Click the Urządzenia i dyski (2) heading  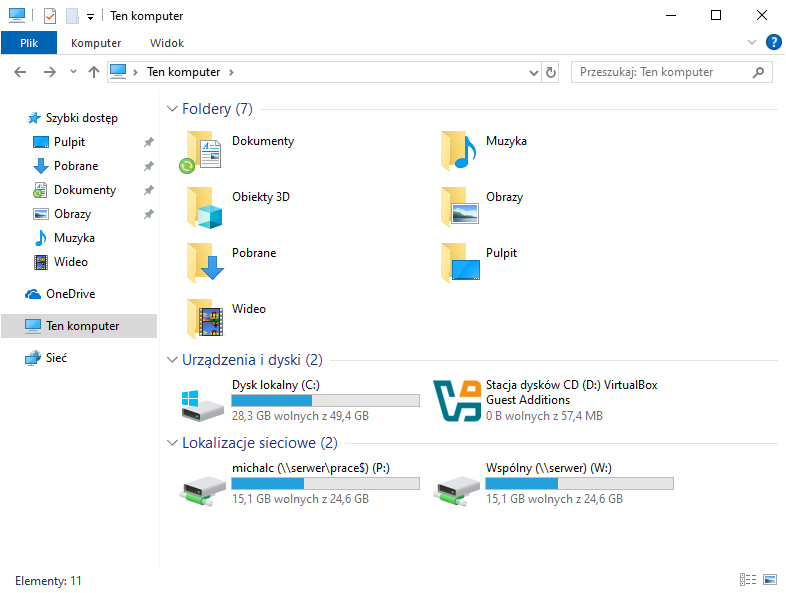tap(252, 360)
